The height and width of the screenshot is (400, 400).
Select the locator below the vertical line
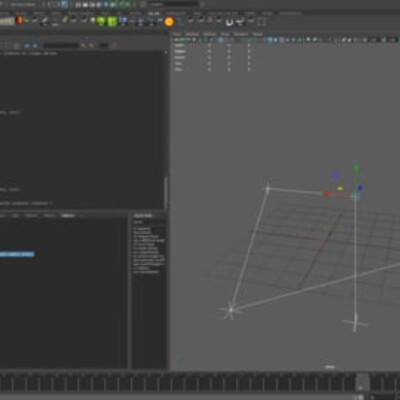355,323
